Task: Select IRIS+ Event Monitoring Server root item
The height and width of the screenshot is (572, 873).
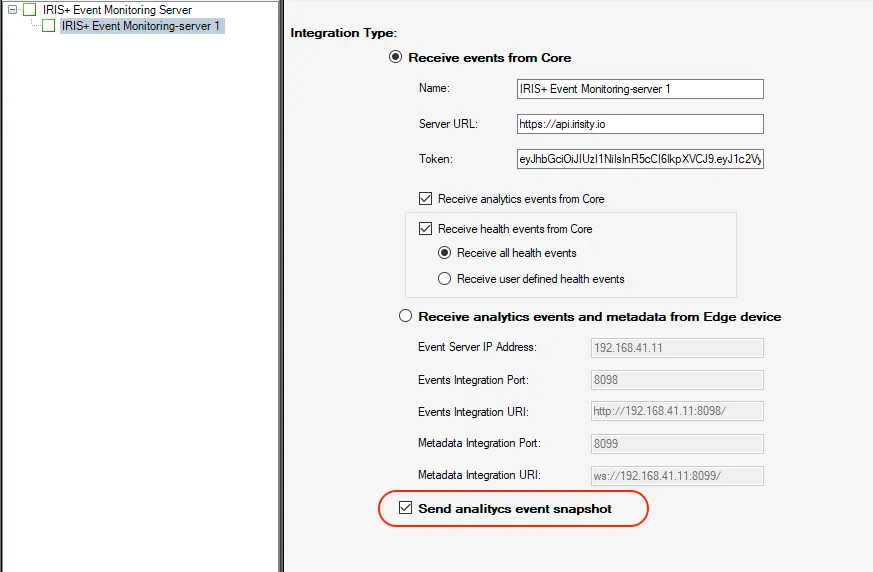Action: click(117, 9)
